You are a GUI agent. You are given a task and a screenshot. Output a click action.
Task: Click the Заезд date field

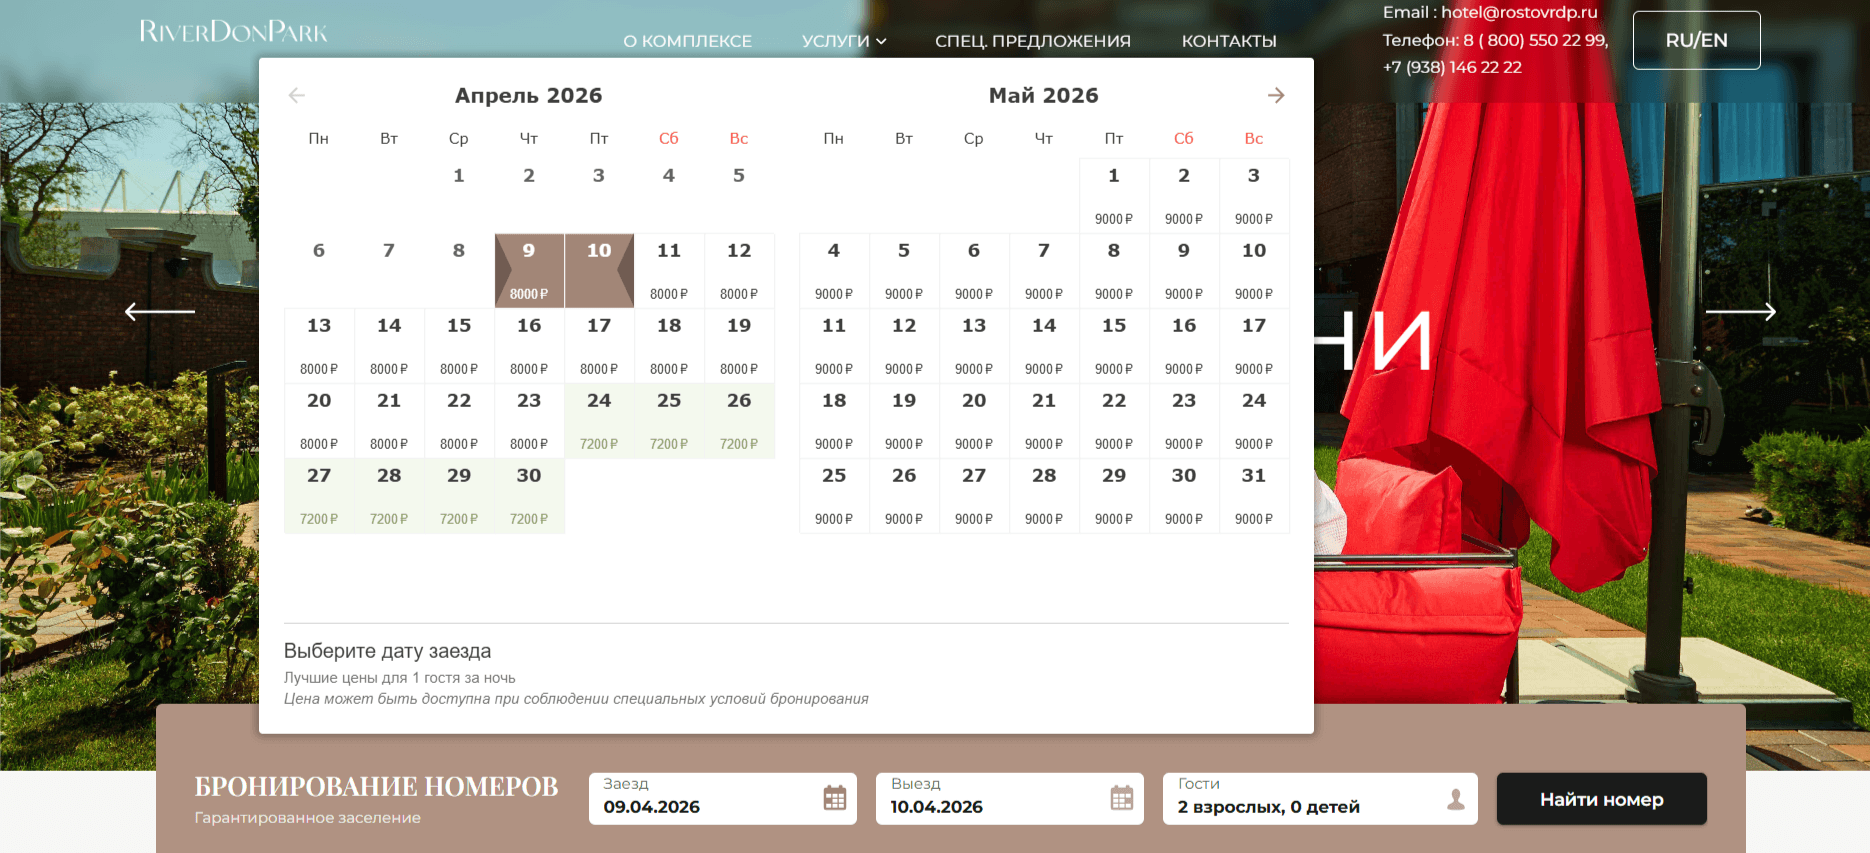[723, 799]
